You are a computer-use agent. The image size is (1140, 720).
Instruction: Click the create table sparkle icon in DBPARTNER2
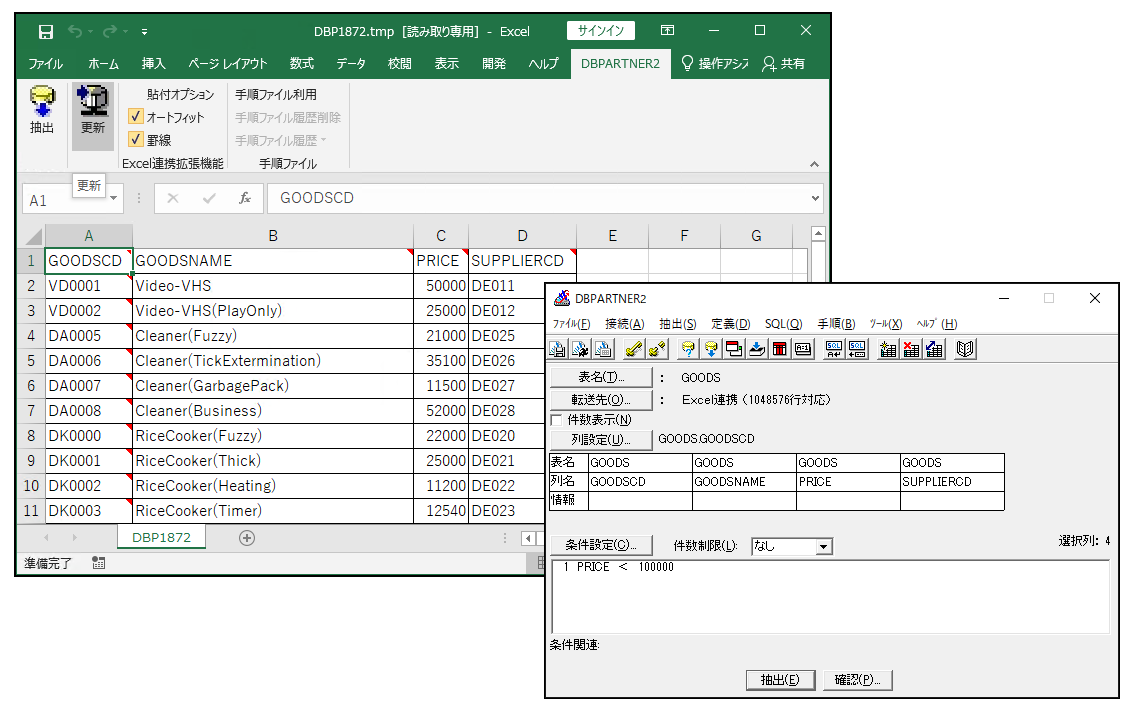click(x=888, y=349)
